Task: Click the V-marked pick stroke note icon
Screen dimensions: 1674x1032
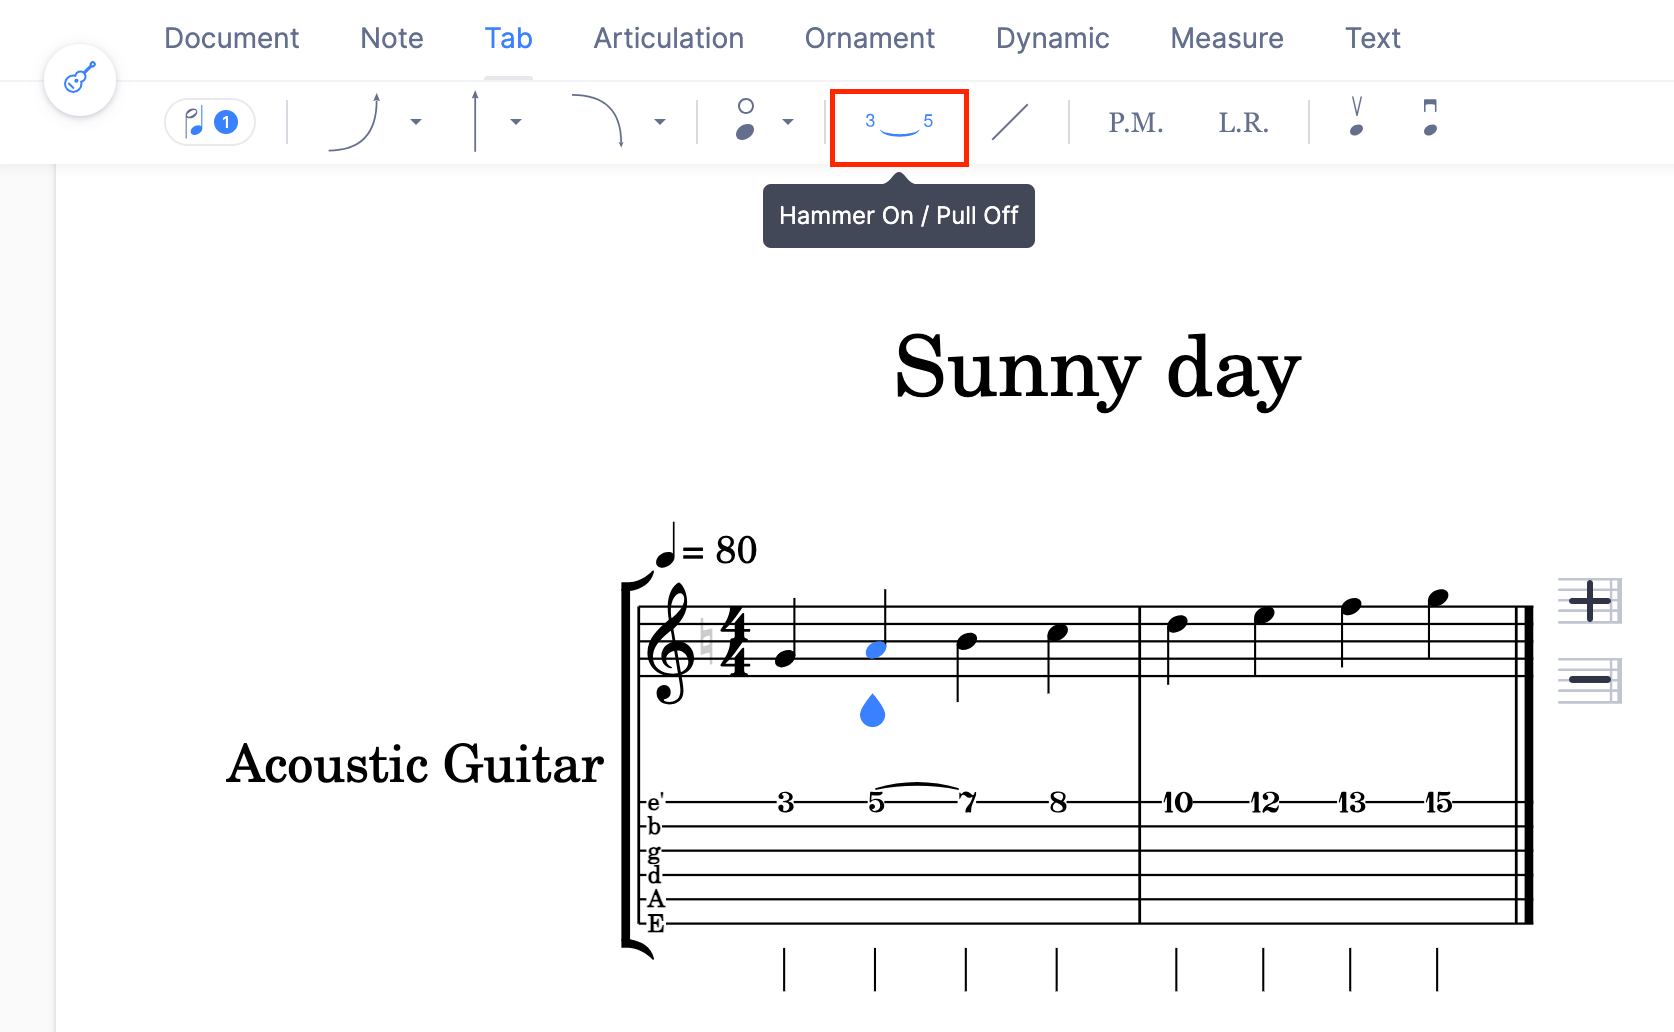Action: (1356, 118)
